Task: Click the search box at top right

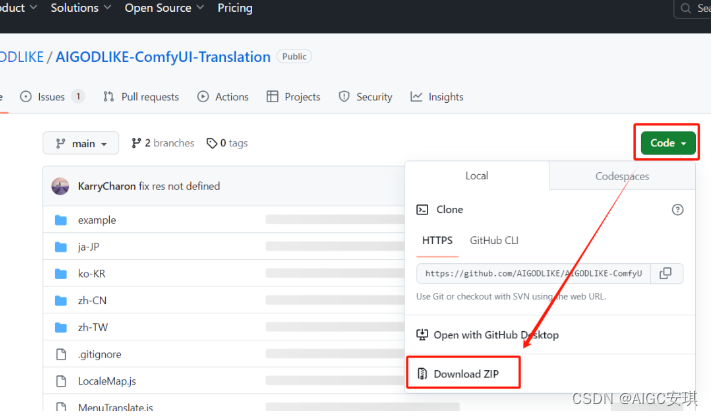Action: click(693, 8)
